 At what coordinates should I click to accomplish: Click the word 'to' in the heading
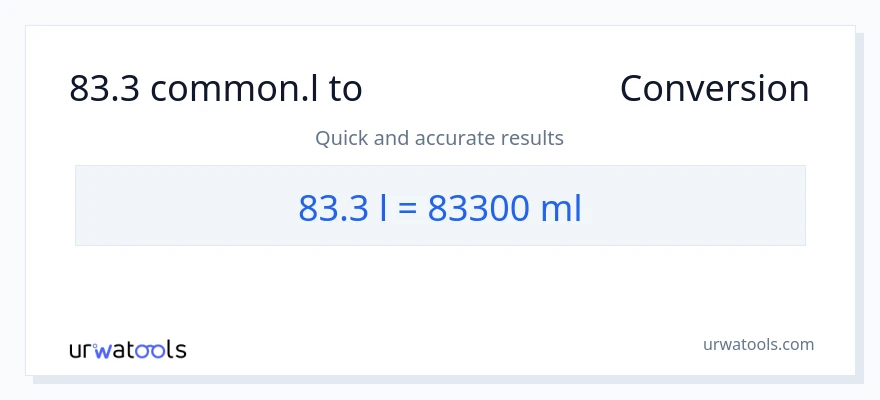coord(346,89)
